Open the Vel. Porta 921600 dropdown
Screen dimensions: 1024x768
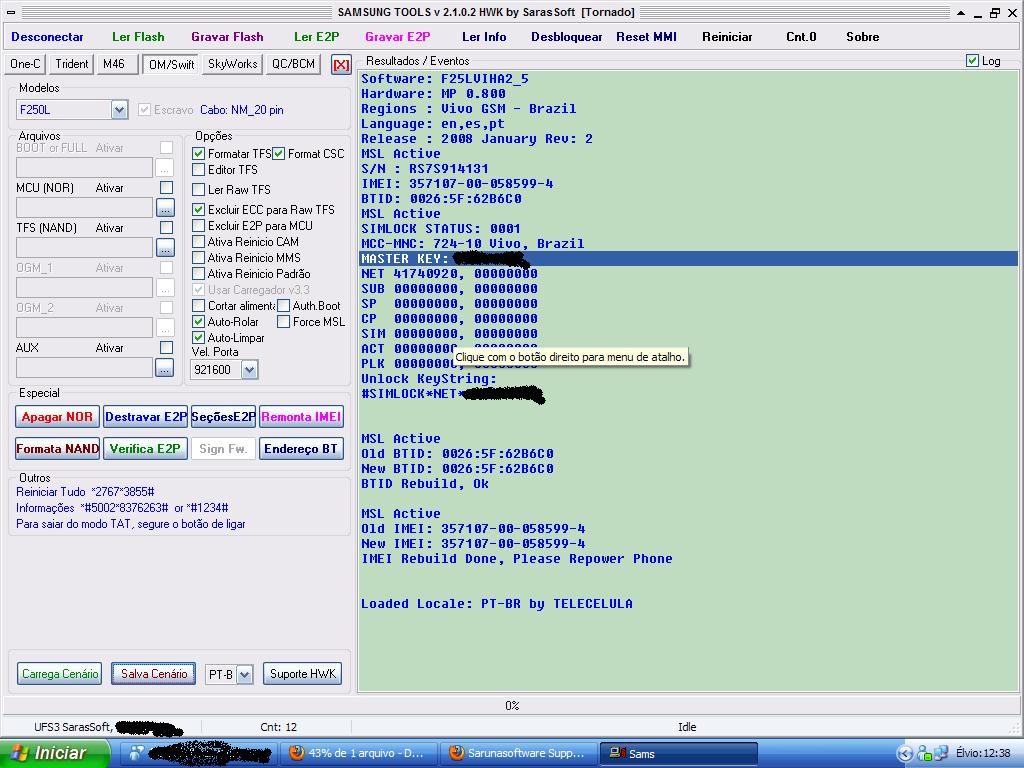pyautogui.click(x=249, y=370)
